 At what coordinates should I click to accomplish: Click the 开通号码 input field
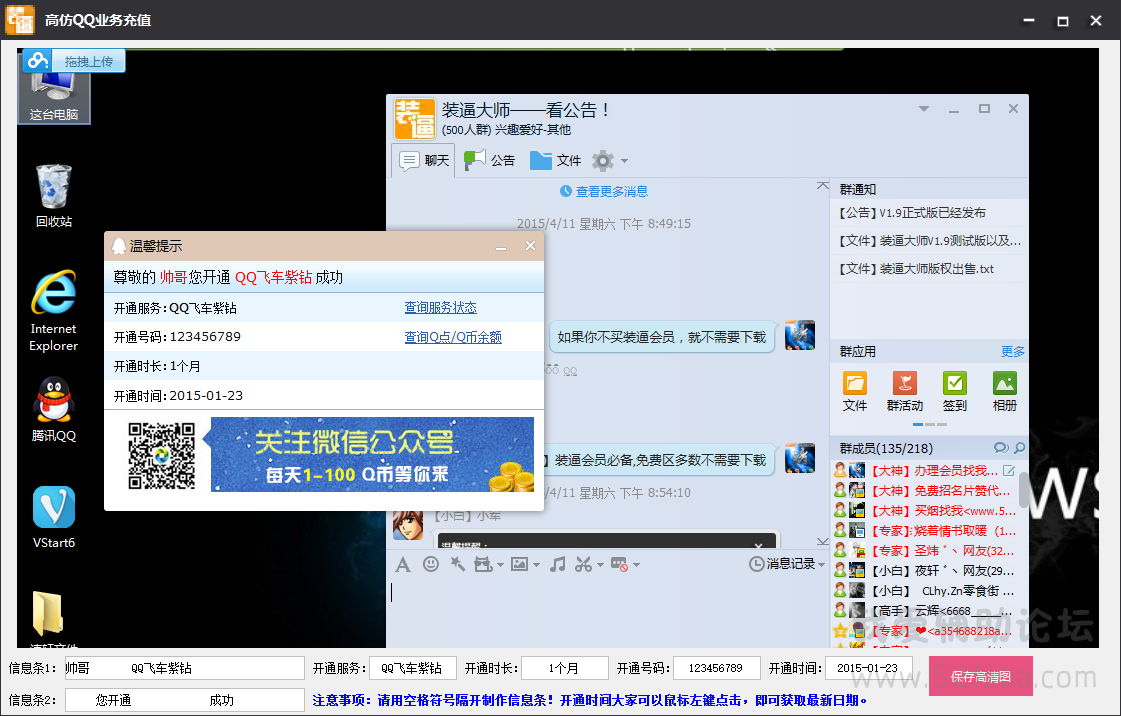pyautogui.click(x=716, y=668)
